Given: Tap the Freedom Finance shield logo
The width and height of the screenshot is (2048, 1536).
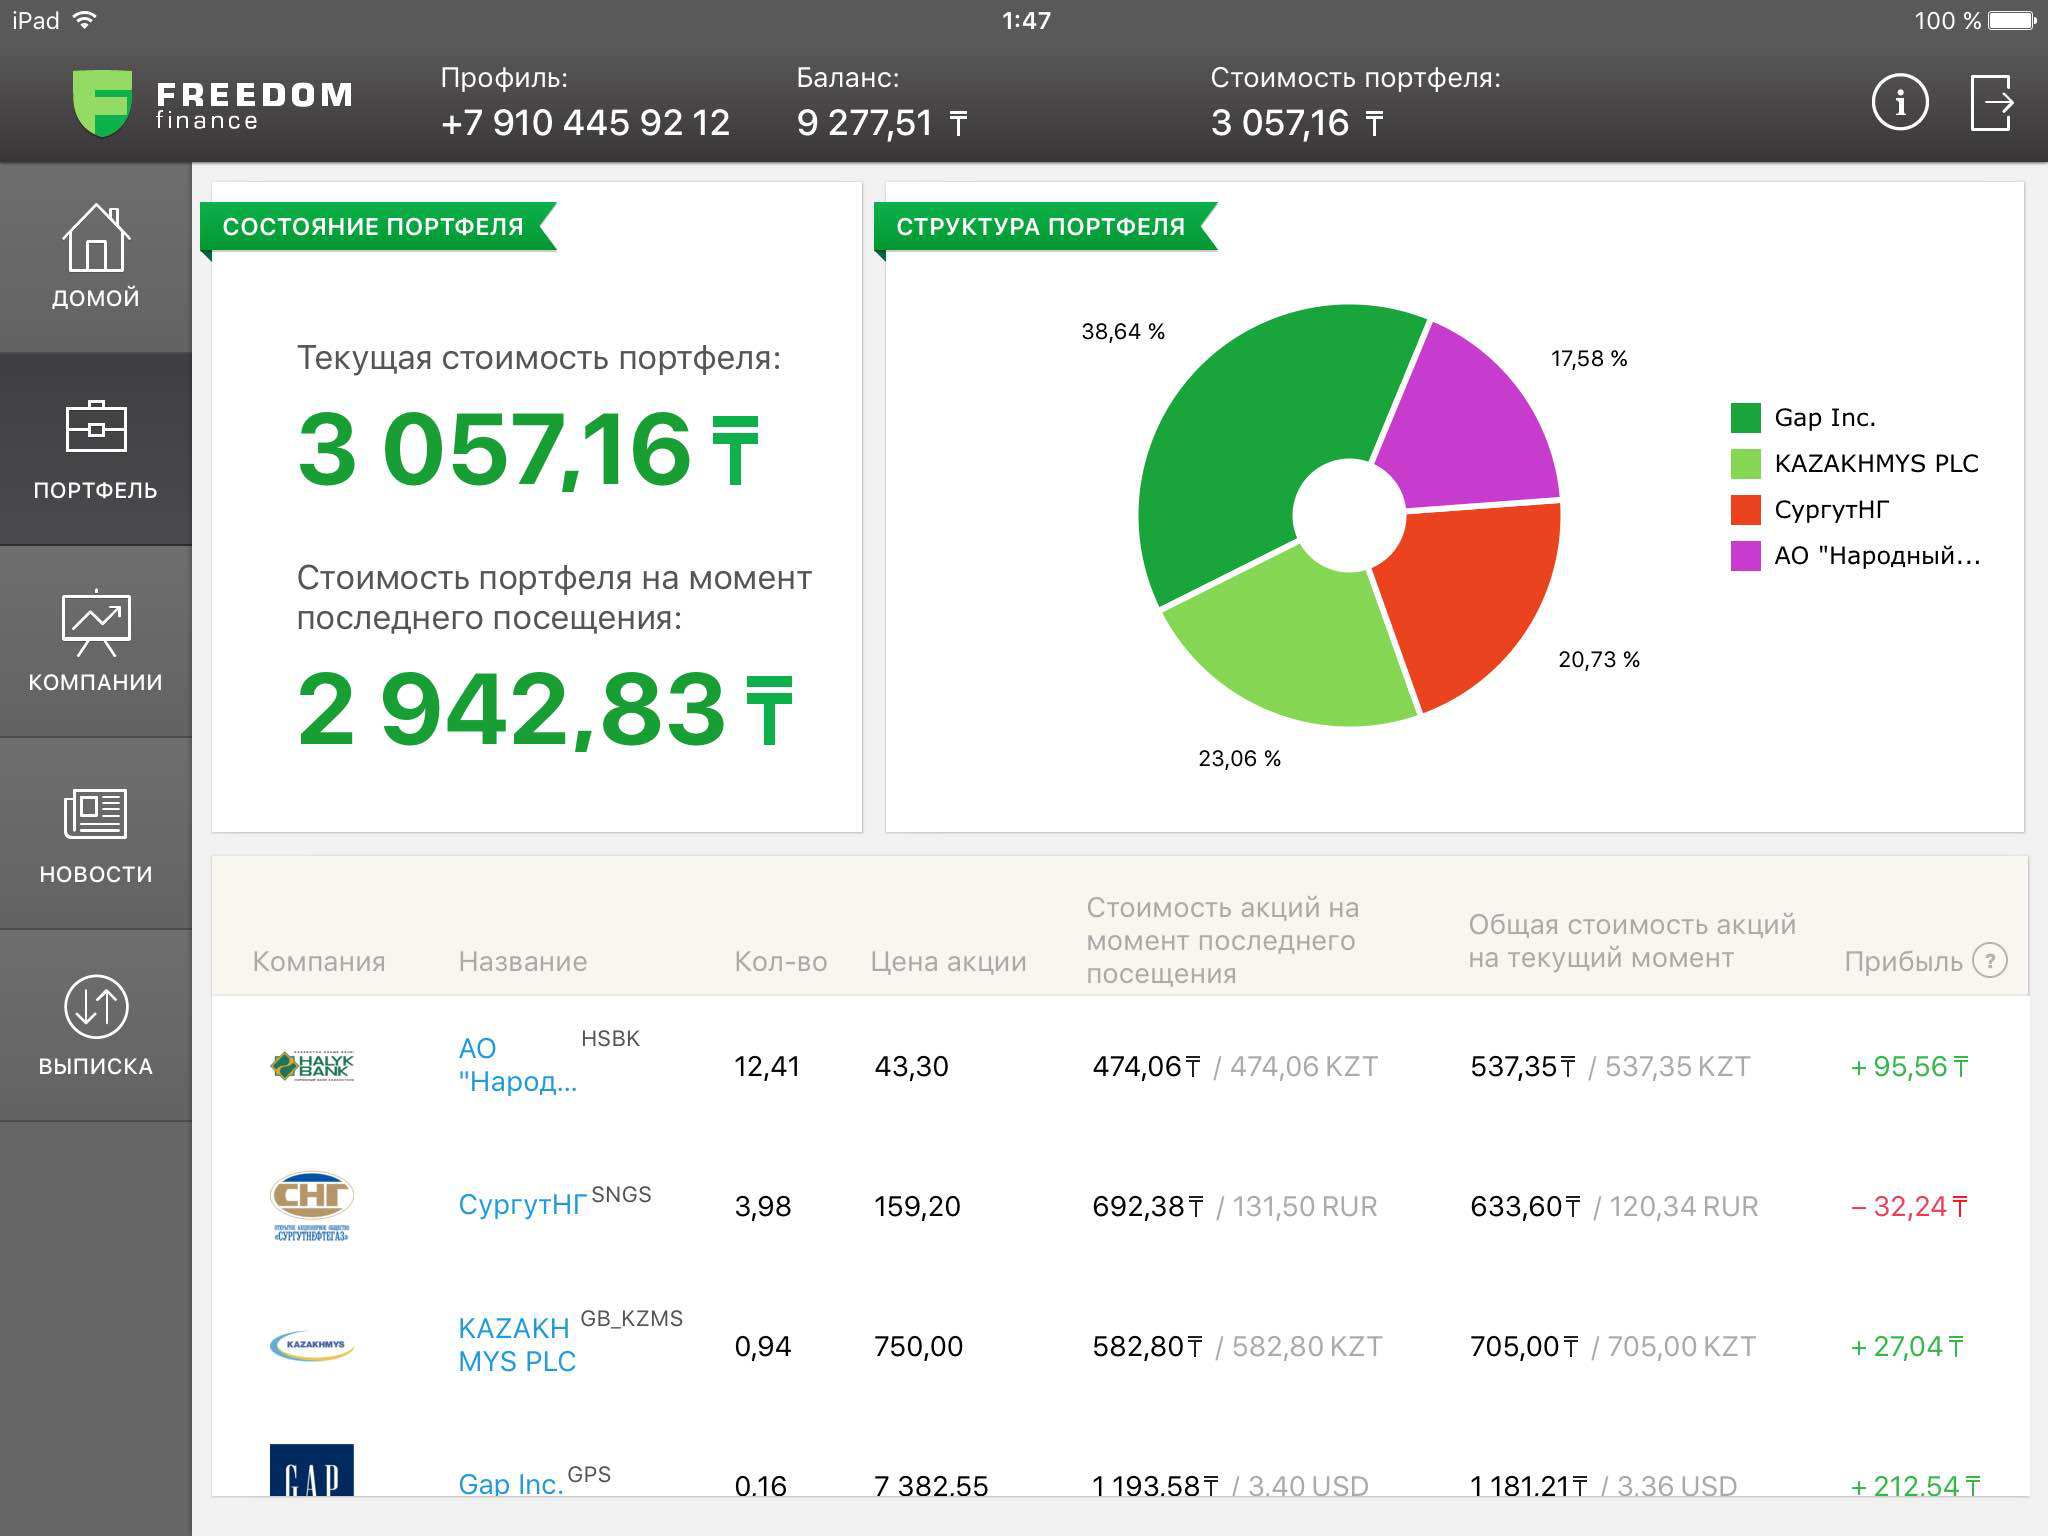Looking at the screenshot, I should click(x=102, y=102).
